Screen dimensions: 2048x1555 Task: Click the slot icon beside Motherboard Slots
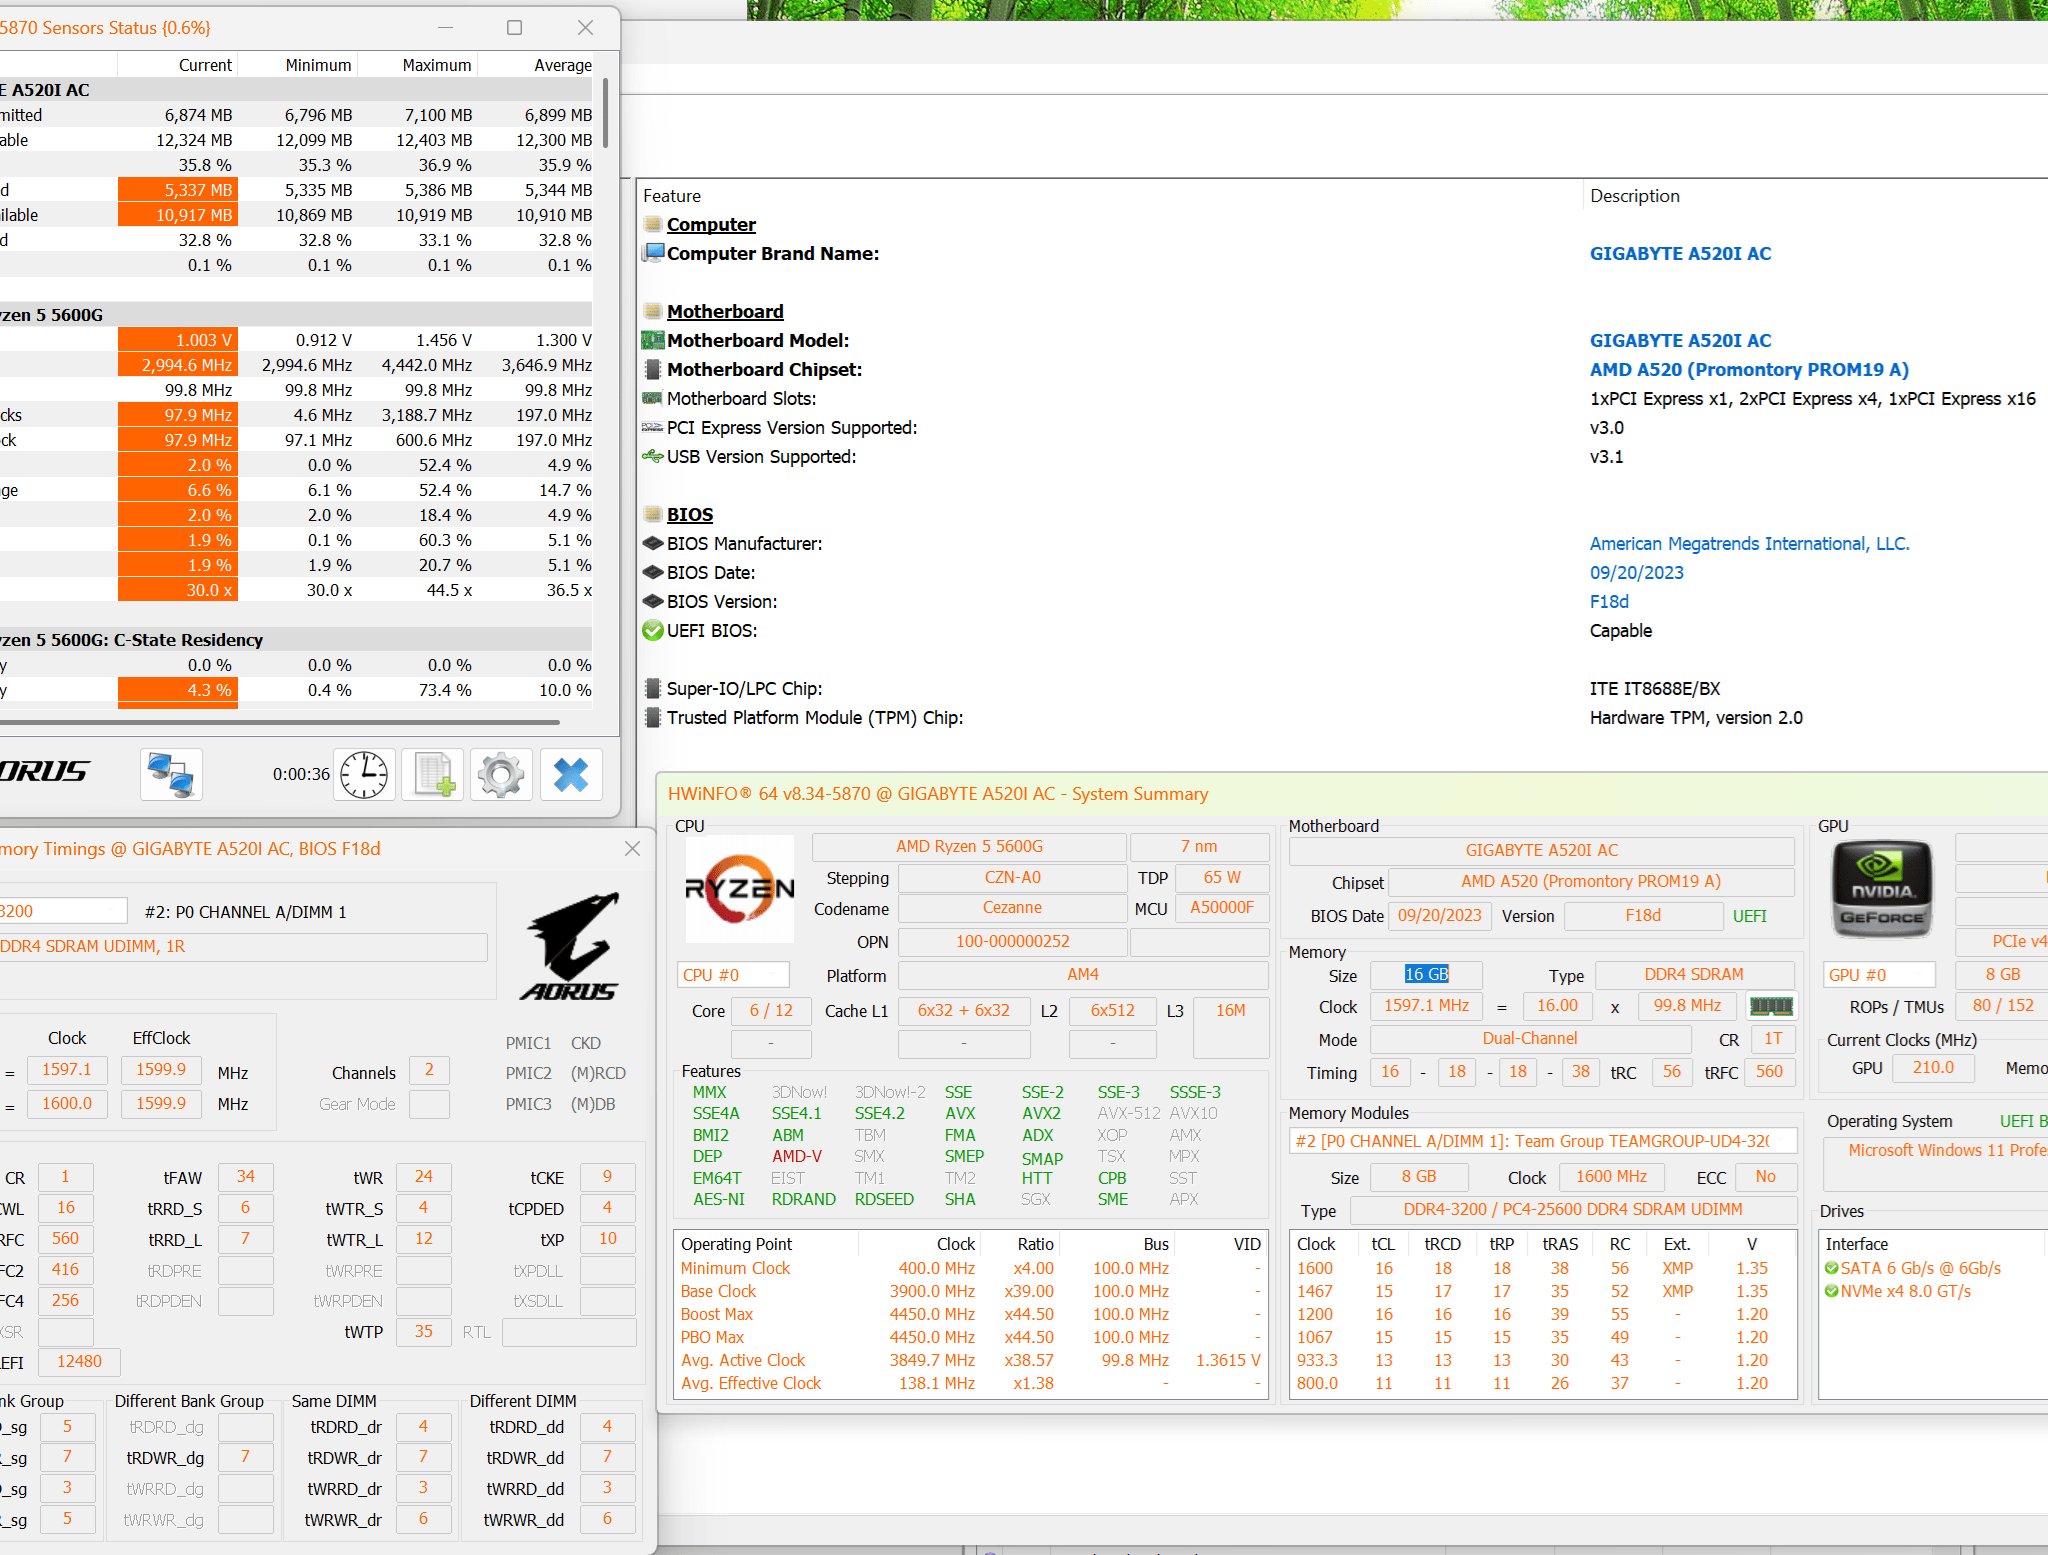(x=652, y=398)
